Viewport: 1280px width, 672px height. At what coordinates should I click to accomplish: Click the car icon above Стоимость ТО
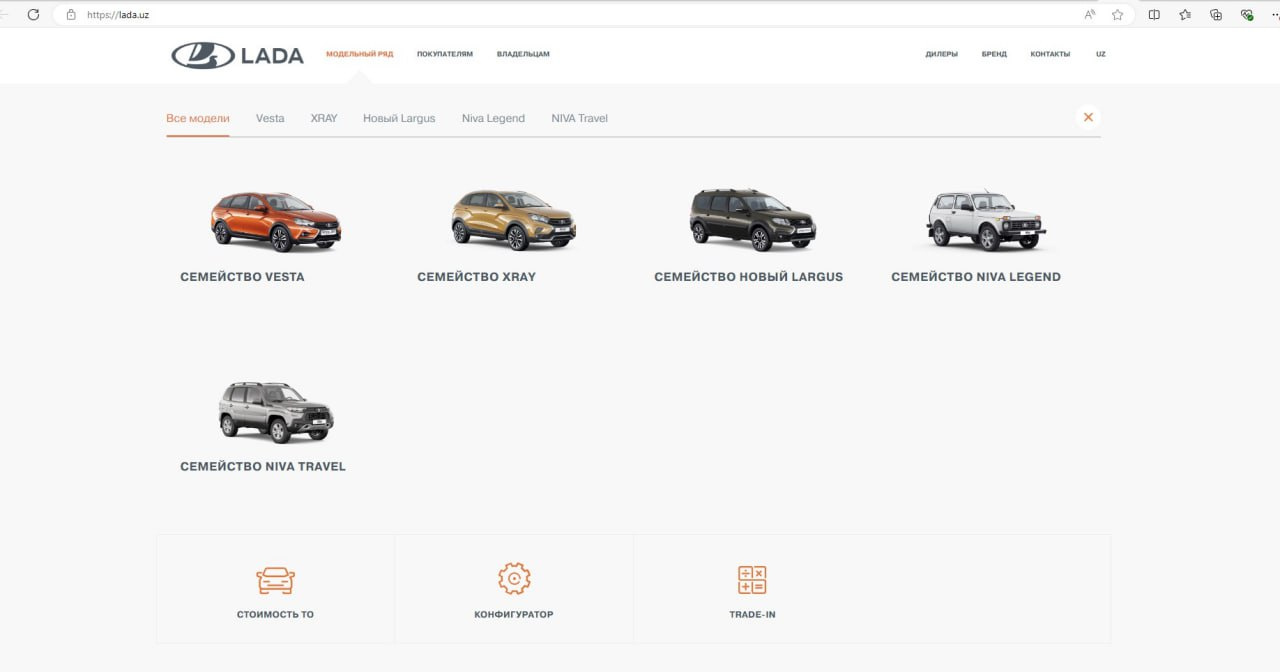pyautogui.click(x=275, y=580)
